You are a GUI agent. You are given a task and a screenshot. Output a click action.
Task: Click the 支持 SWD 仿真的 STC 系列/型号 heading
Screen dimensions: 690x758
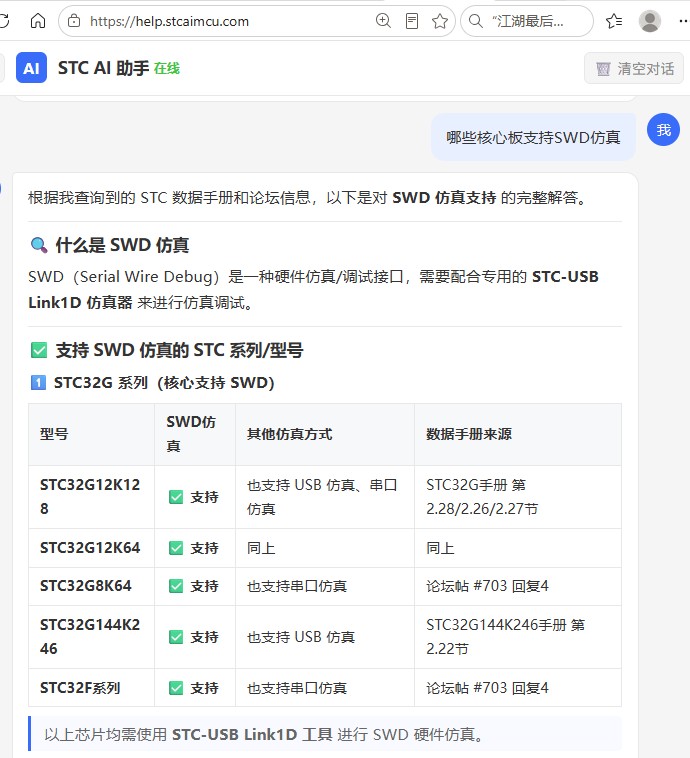167,350
